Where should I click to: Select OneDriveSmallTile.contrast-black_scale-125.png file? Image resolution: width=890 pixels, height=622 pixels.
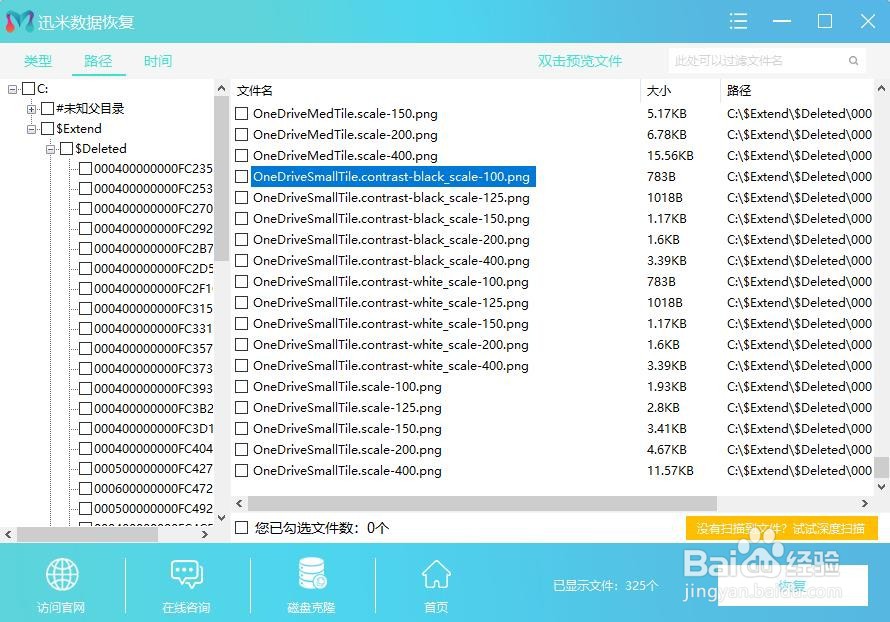(x=391, y=197)
